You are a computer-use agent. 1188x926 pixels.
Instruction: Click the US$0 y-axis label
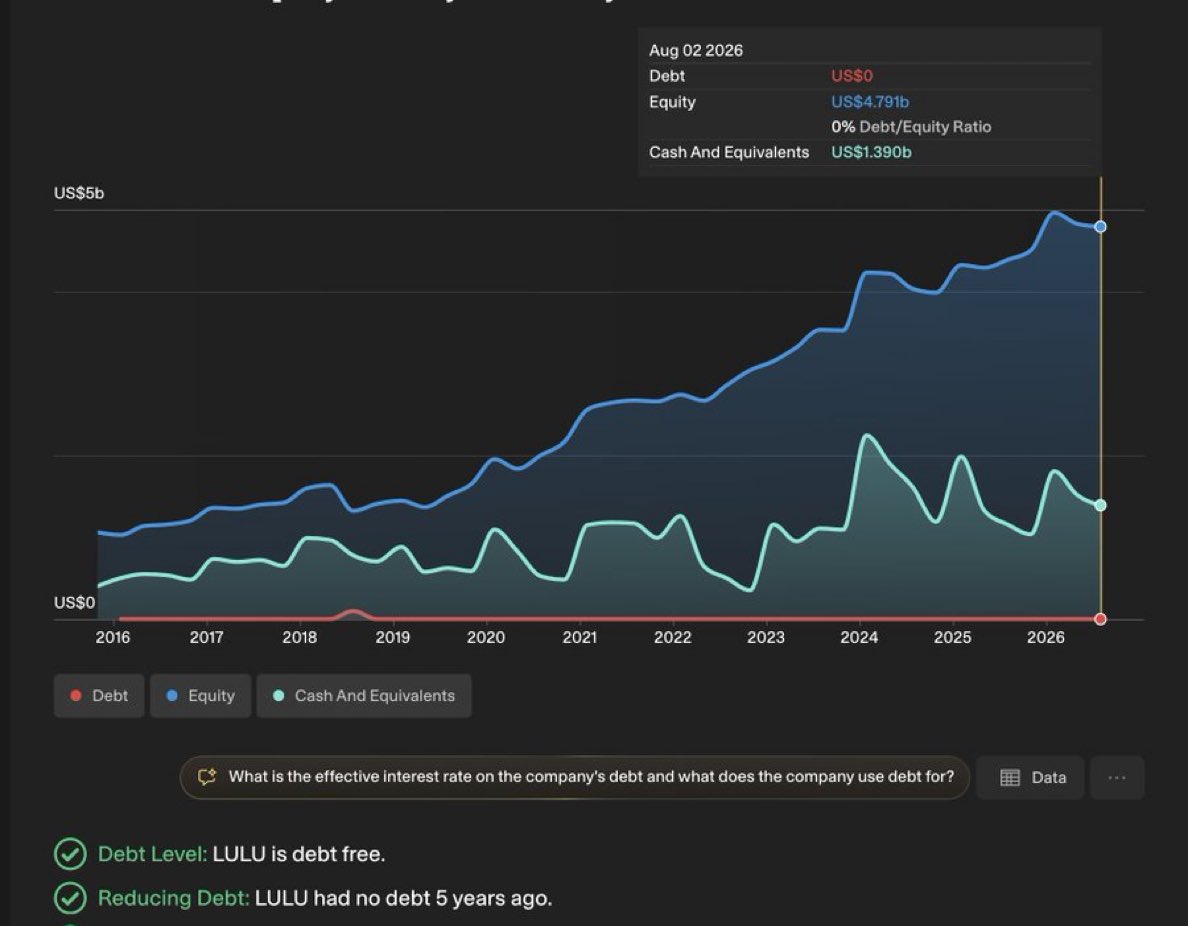pos(74,602)
